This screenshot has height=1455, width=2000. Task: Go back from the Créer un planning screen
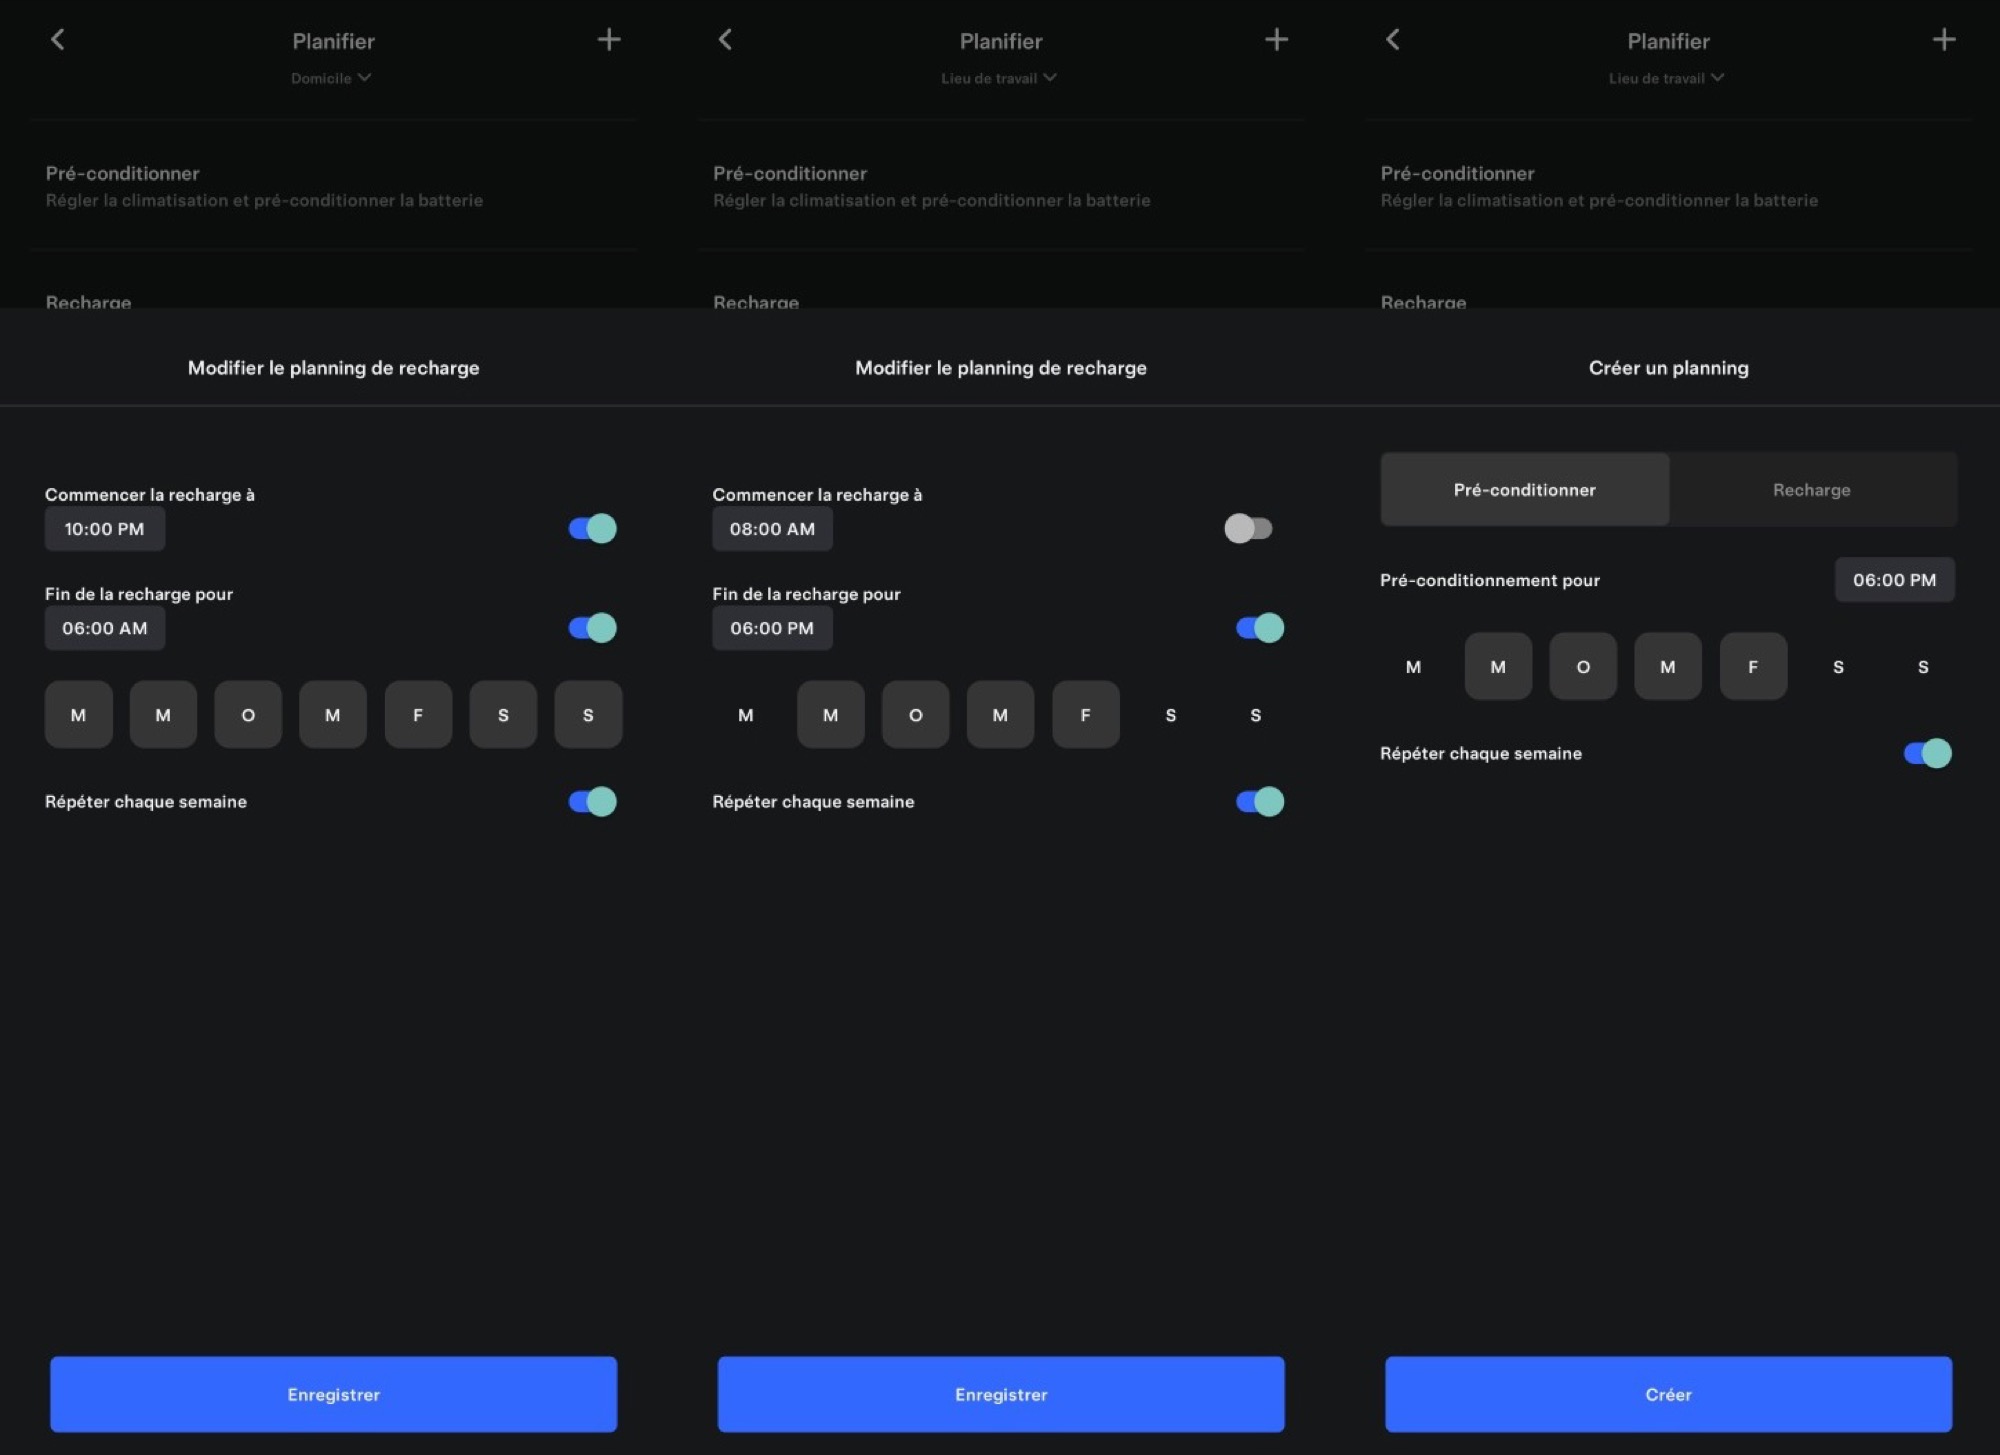tap(1393, 40)
